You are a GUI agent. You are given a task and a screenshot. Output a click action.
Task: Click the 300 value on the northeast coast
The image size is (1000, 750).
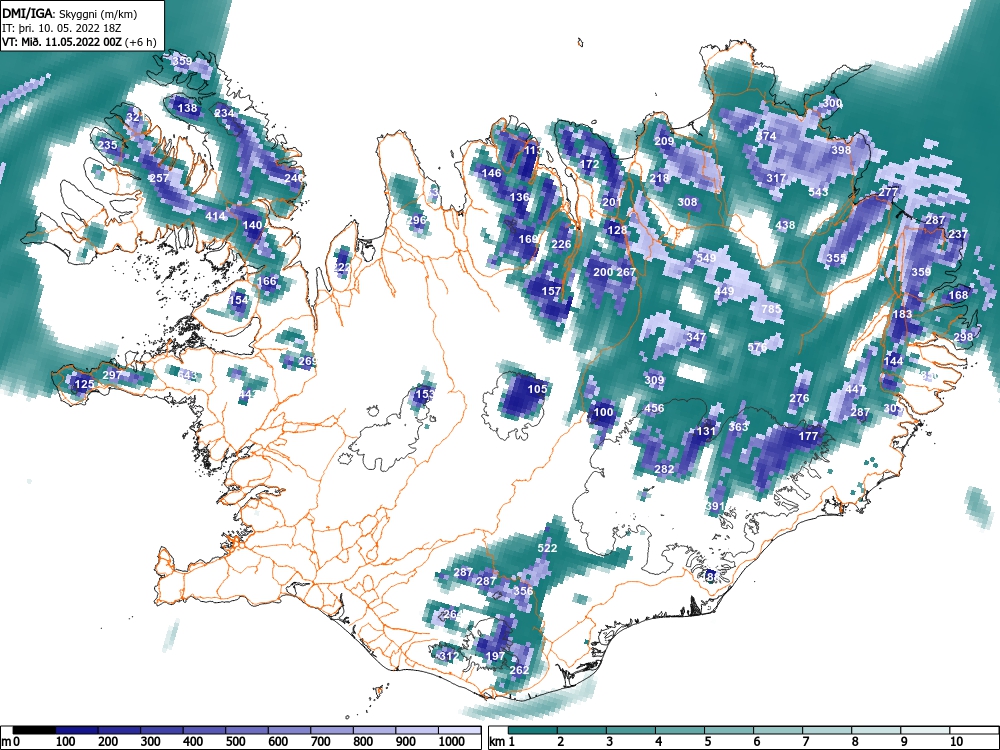[x=832, y=103]
